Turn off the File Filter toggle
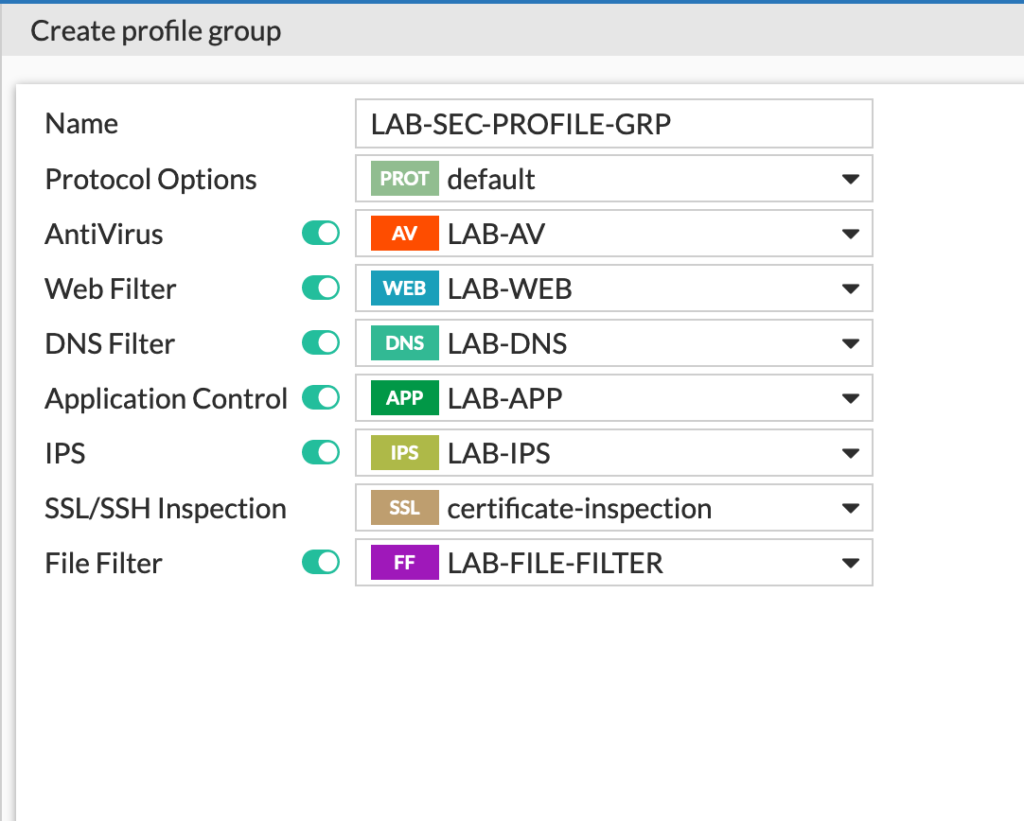This screenshot has width=1024, height=821. click(321, 562)
